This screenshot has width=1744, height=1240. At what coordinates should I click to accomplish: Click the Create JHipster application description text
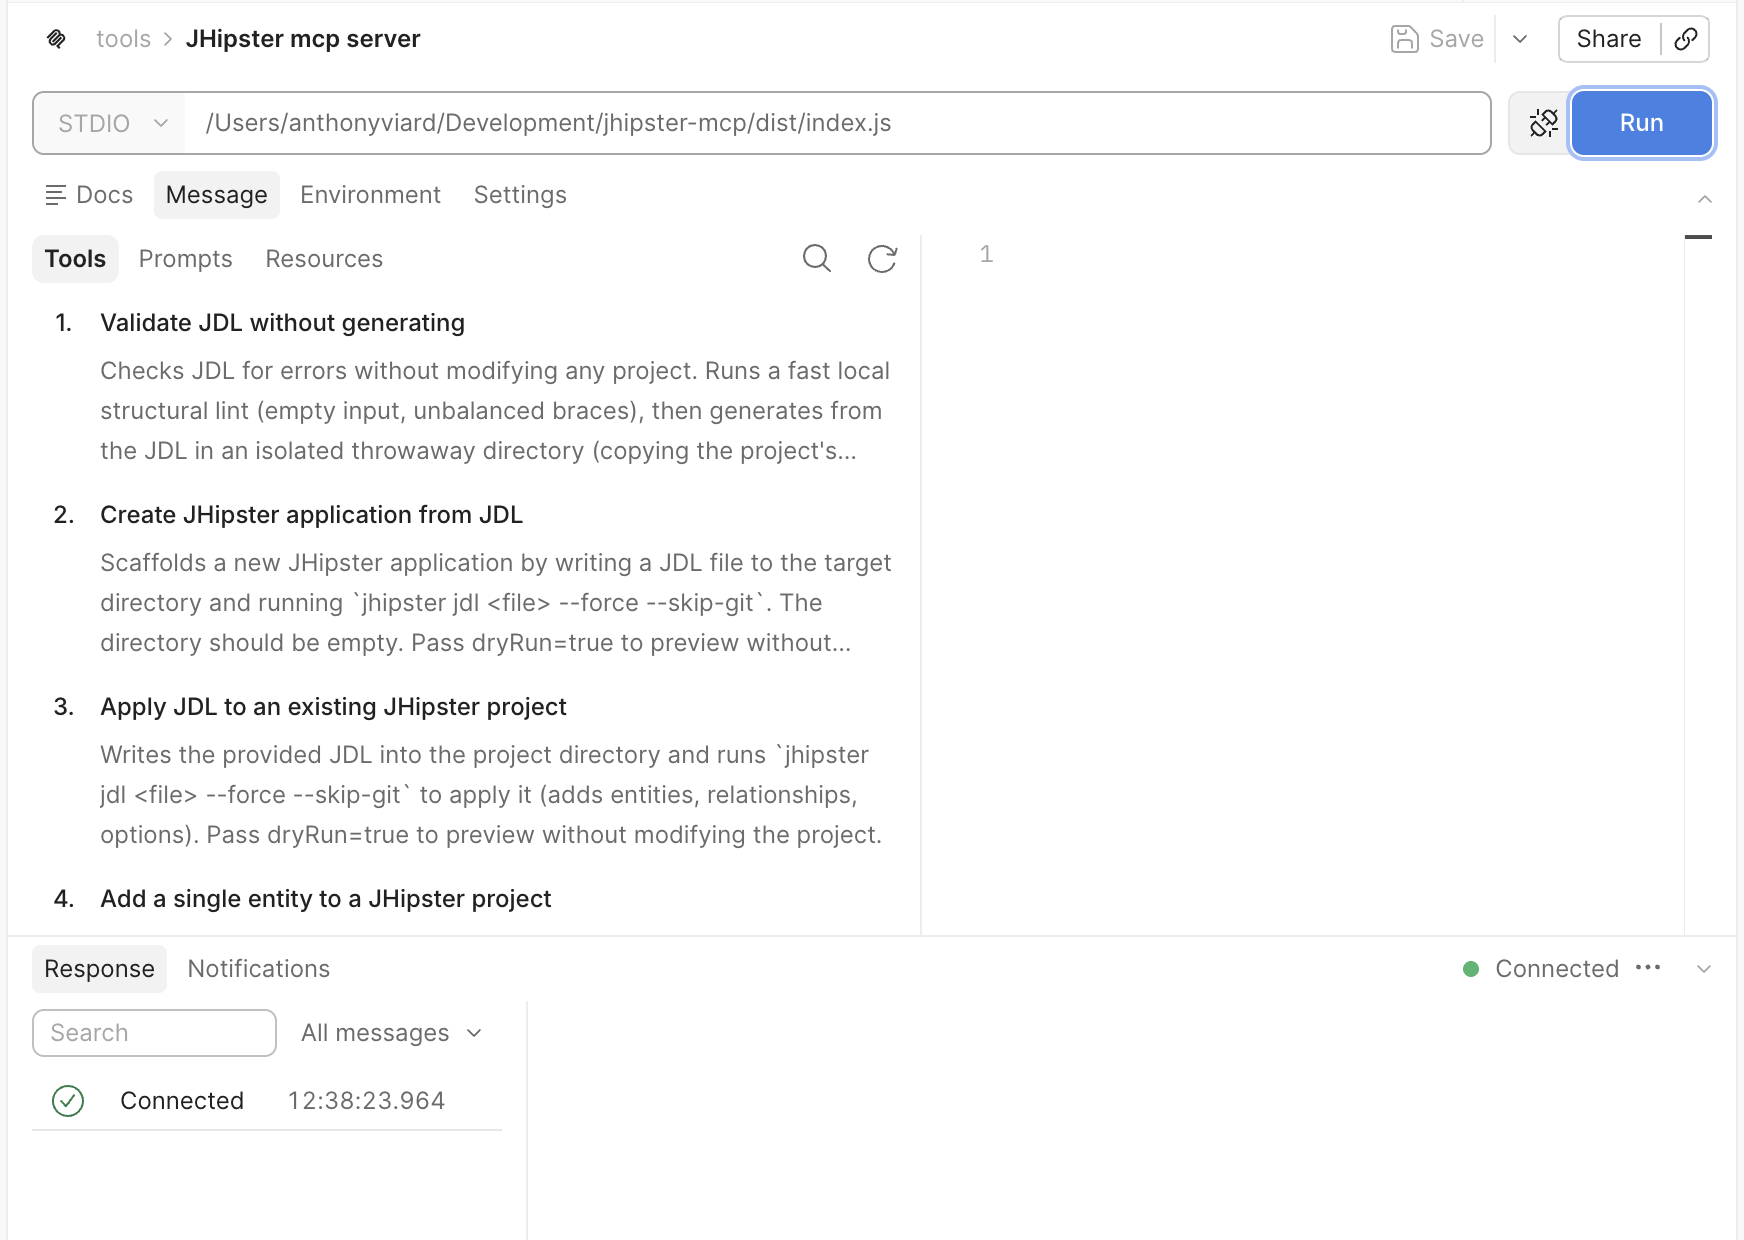click(x=495, y=603)
